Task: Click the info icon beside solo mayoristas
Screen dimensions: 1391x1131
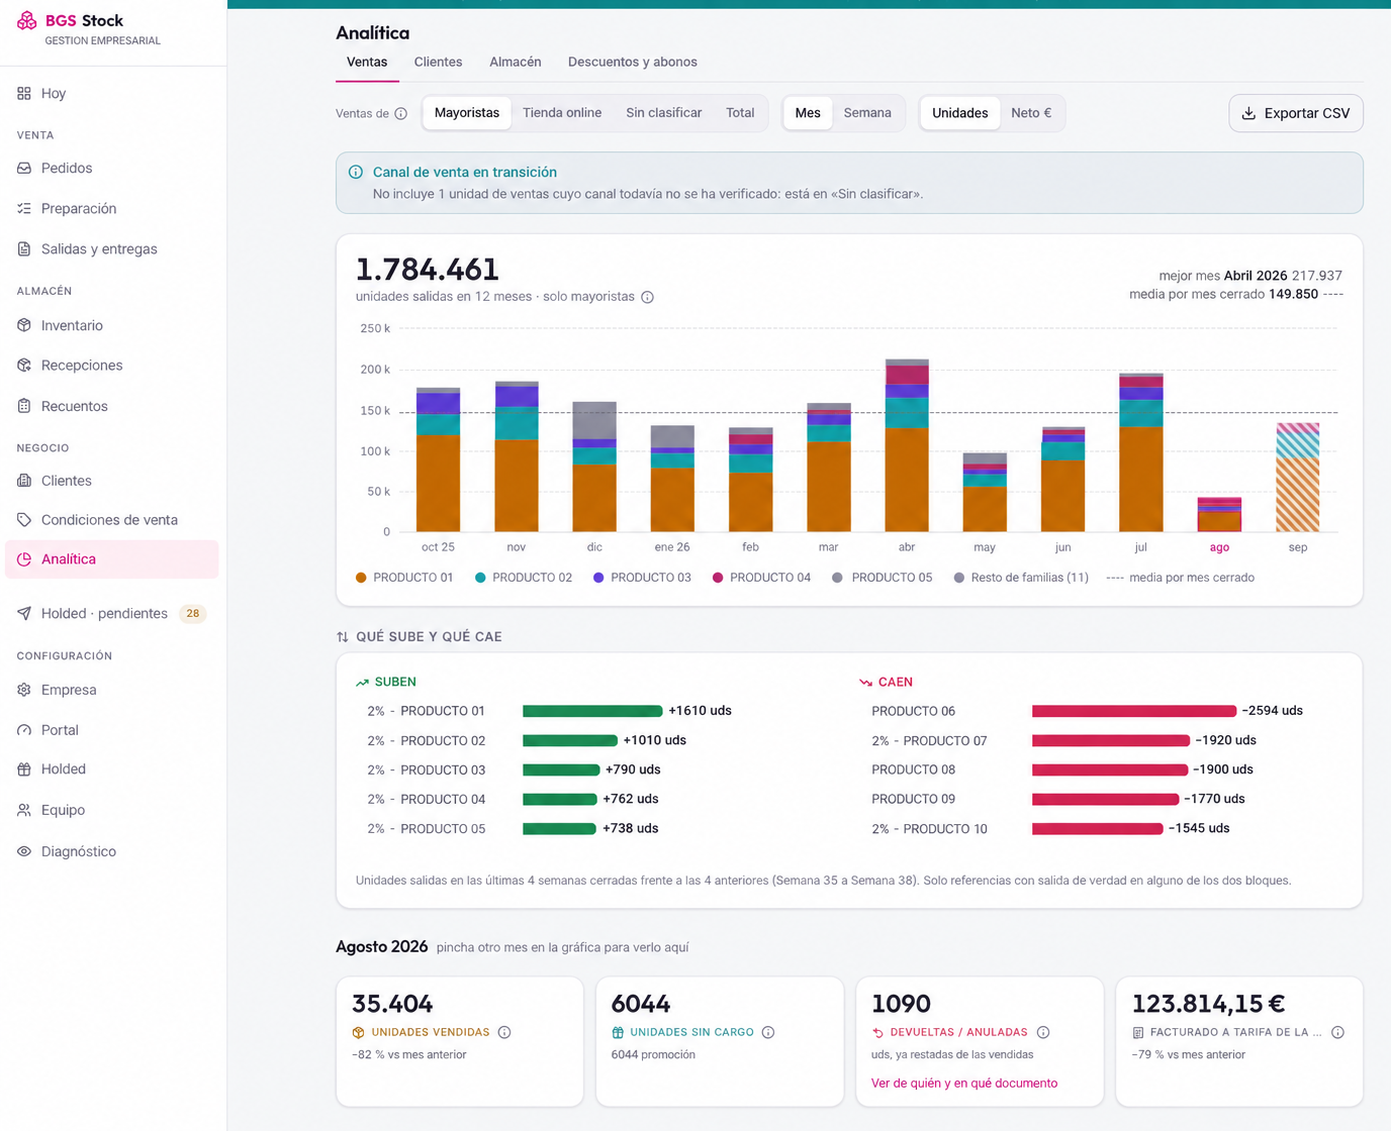Action: point(647,297)
